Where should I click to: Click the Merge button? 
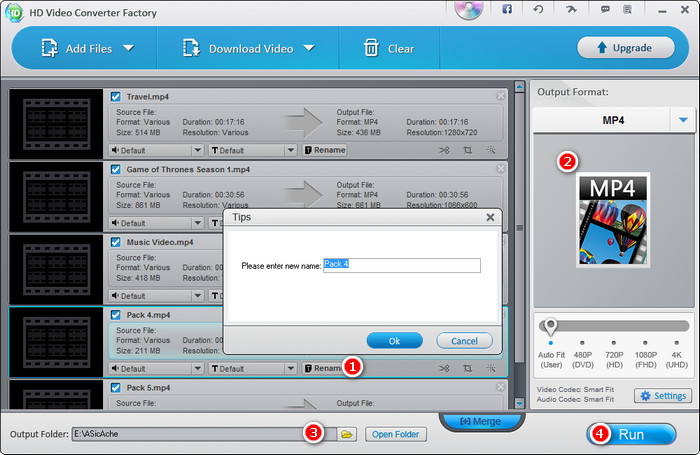481,421
